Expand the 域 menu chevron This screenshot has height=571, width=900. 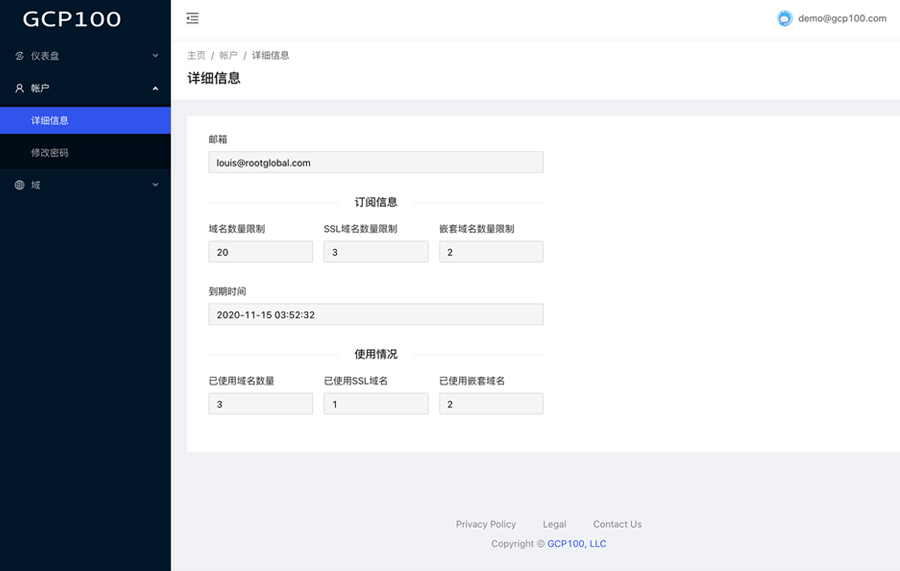pyautogui.click(x=155, y=185)
